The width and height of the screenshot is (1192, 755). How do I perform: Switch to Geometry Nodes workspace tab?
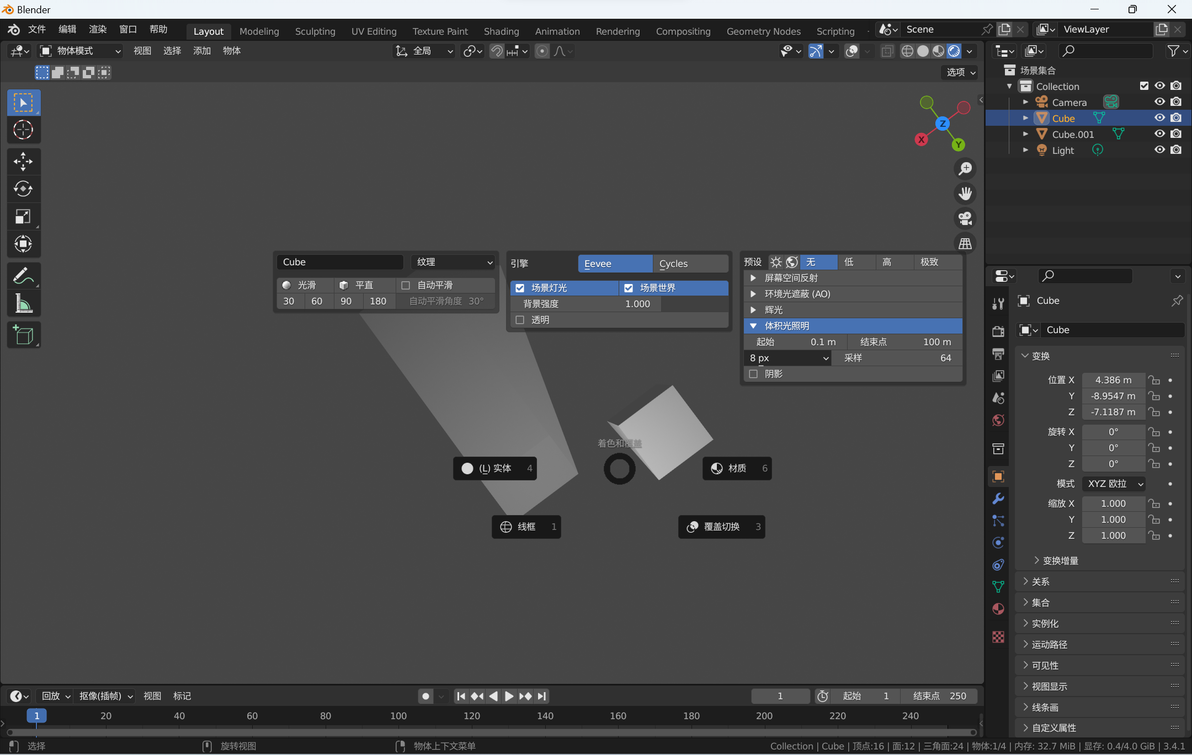click(x=763, y=31)
